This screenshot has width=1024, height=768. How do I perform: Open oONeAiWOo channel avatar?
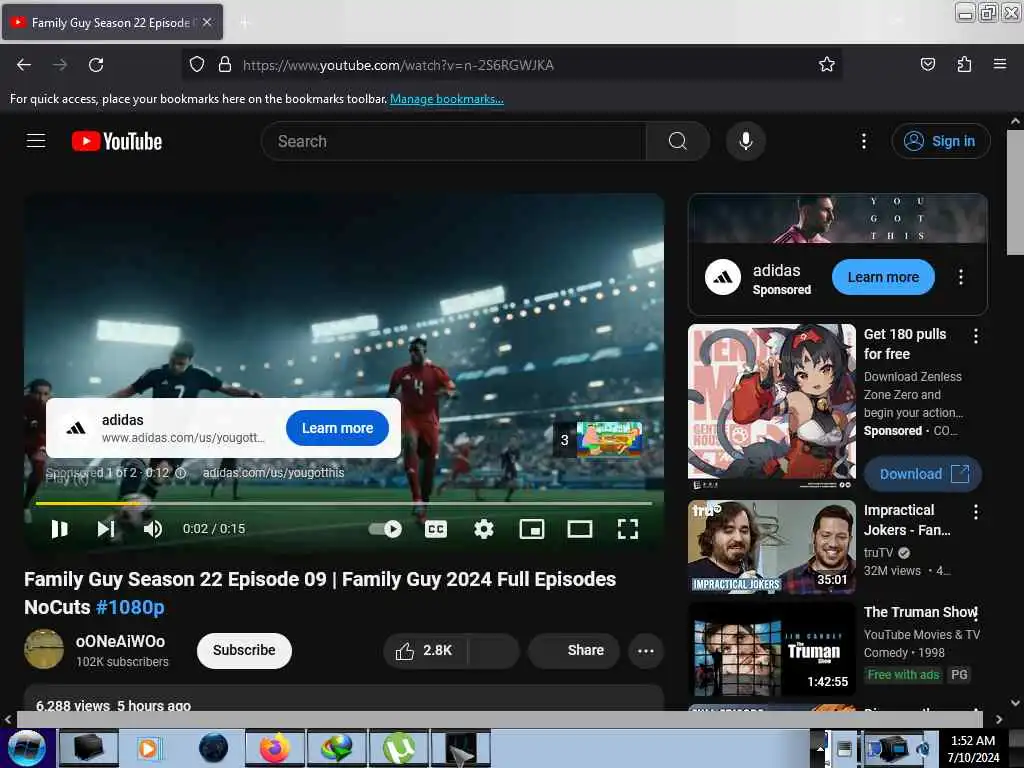coord(44,649)
